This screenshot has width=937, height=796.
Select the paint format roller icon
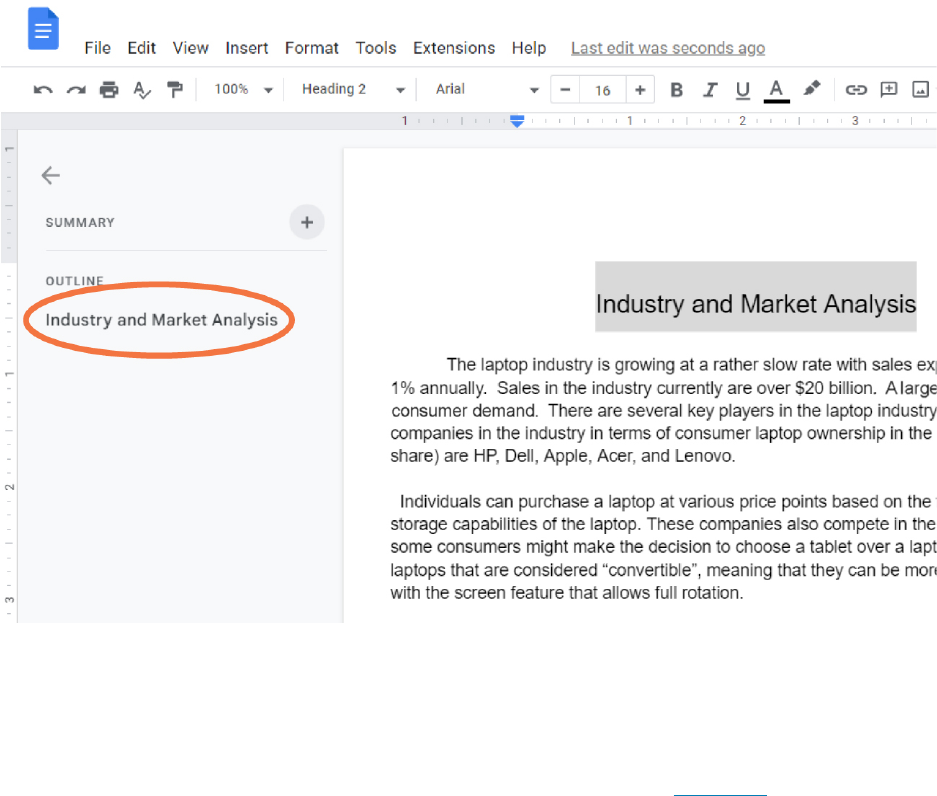point(174,90)
